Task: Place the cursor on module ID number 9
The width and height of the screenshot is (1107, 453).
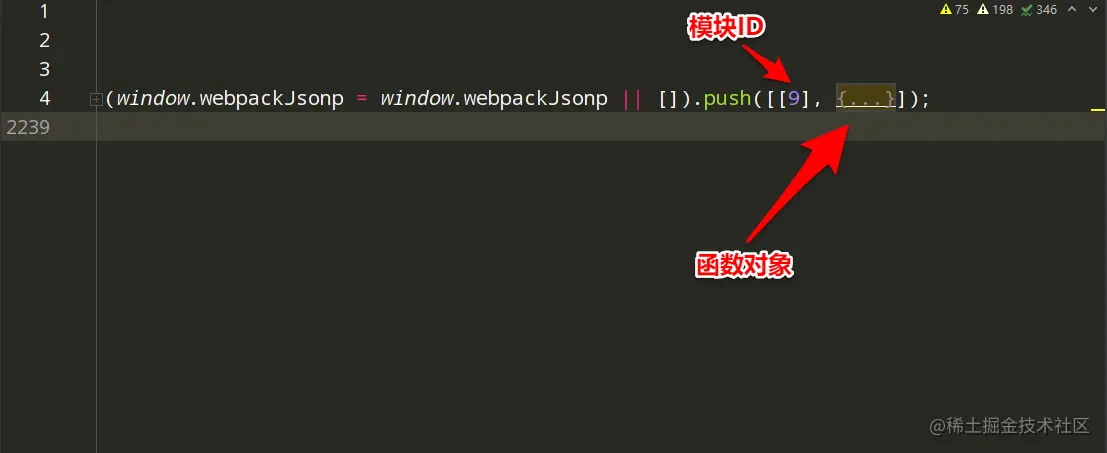Action: click(x=794, y=98)
